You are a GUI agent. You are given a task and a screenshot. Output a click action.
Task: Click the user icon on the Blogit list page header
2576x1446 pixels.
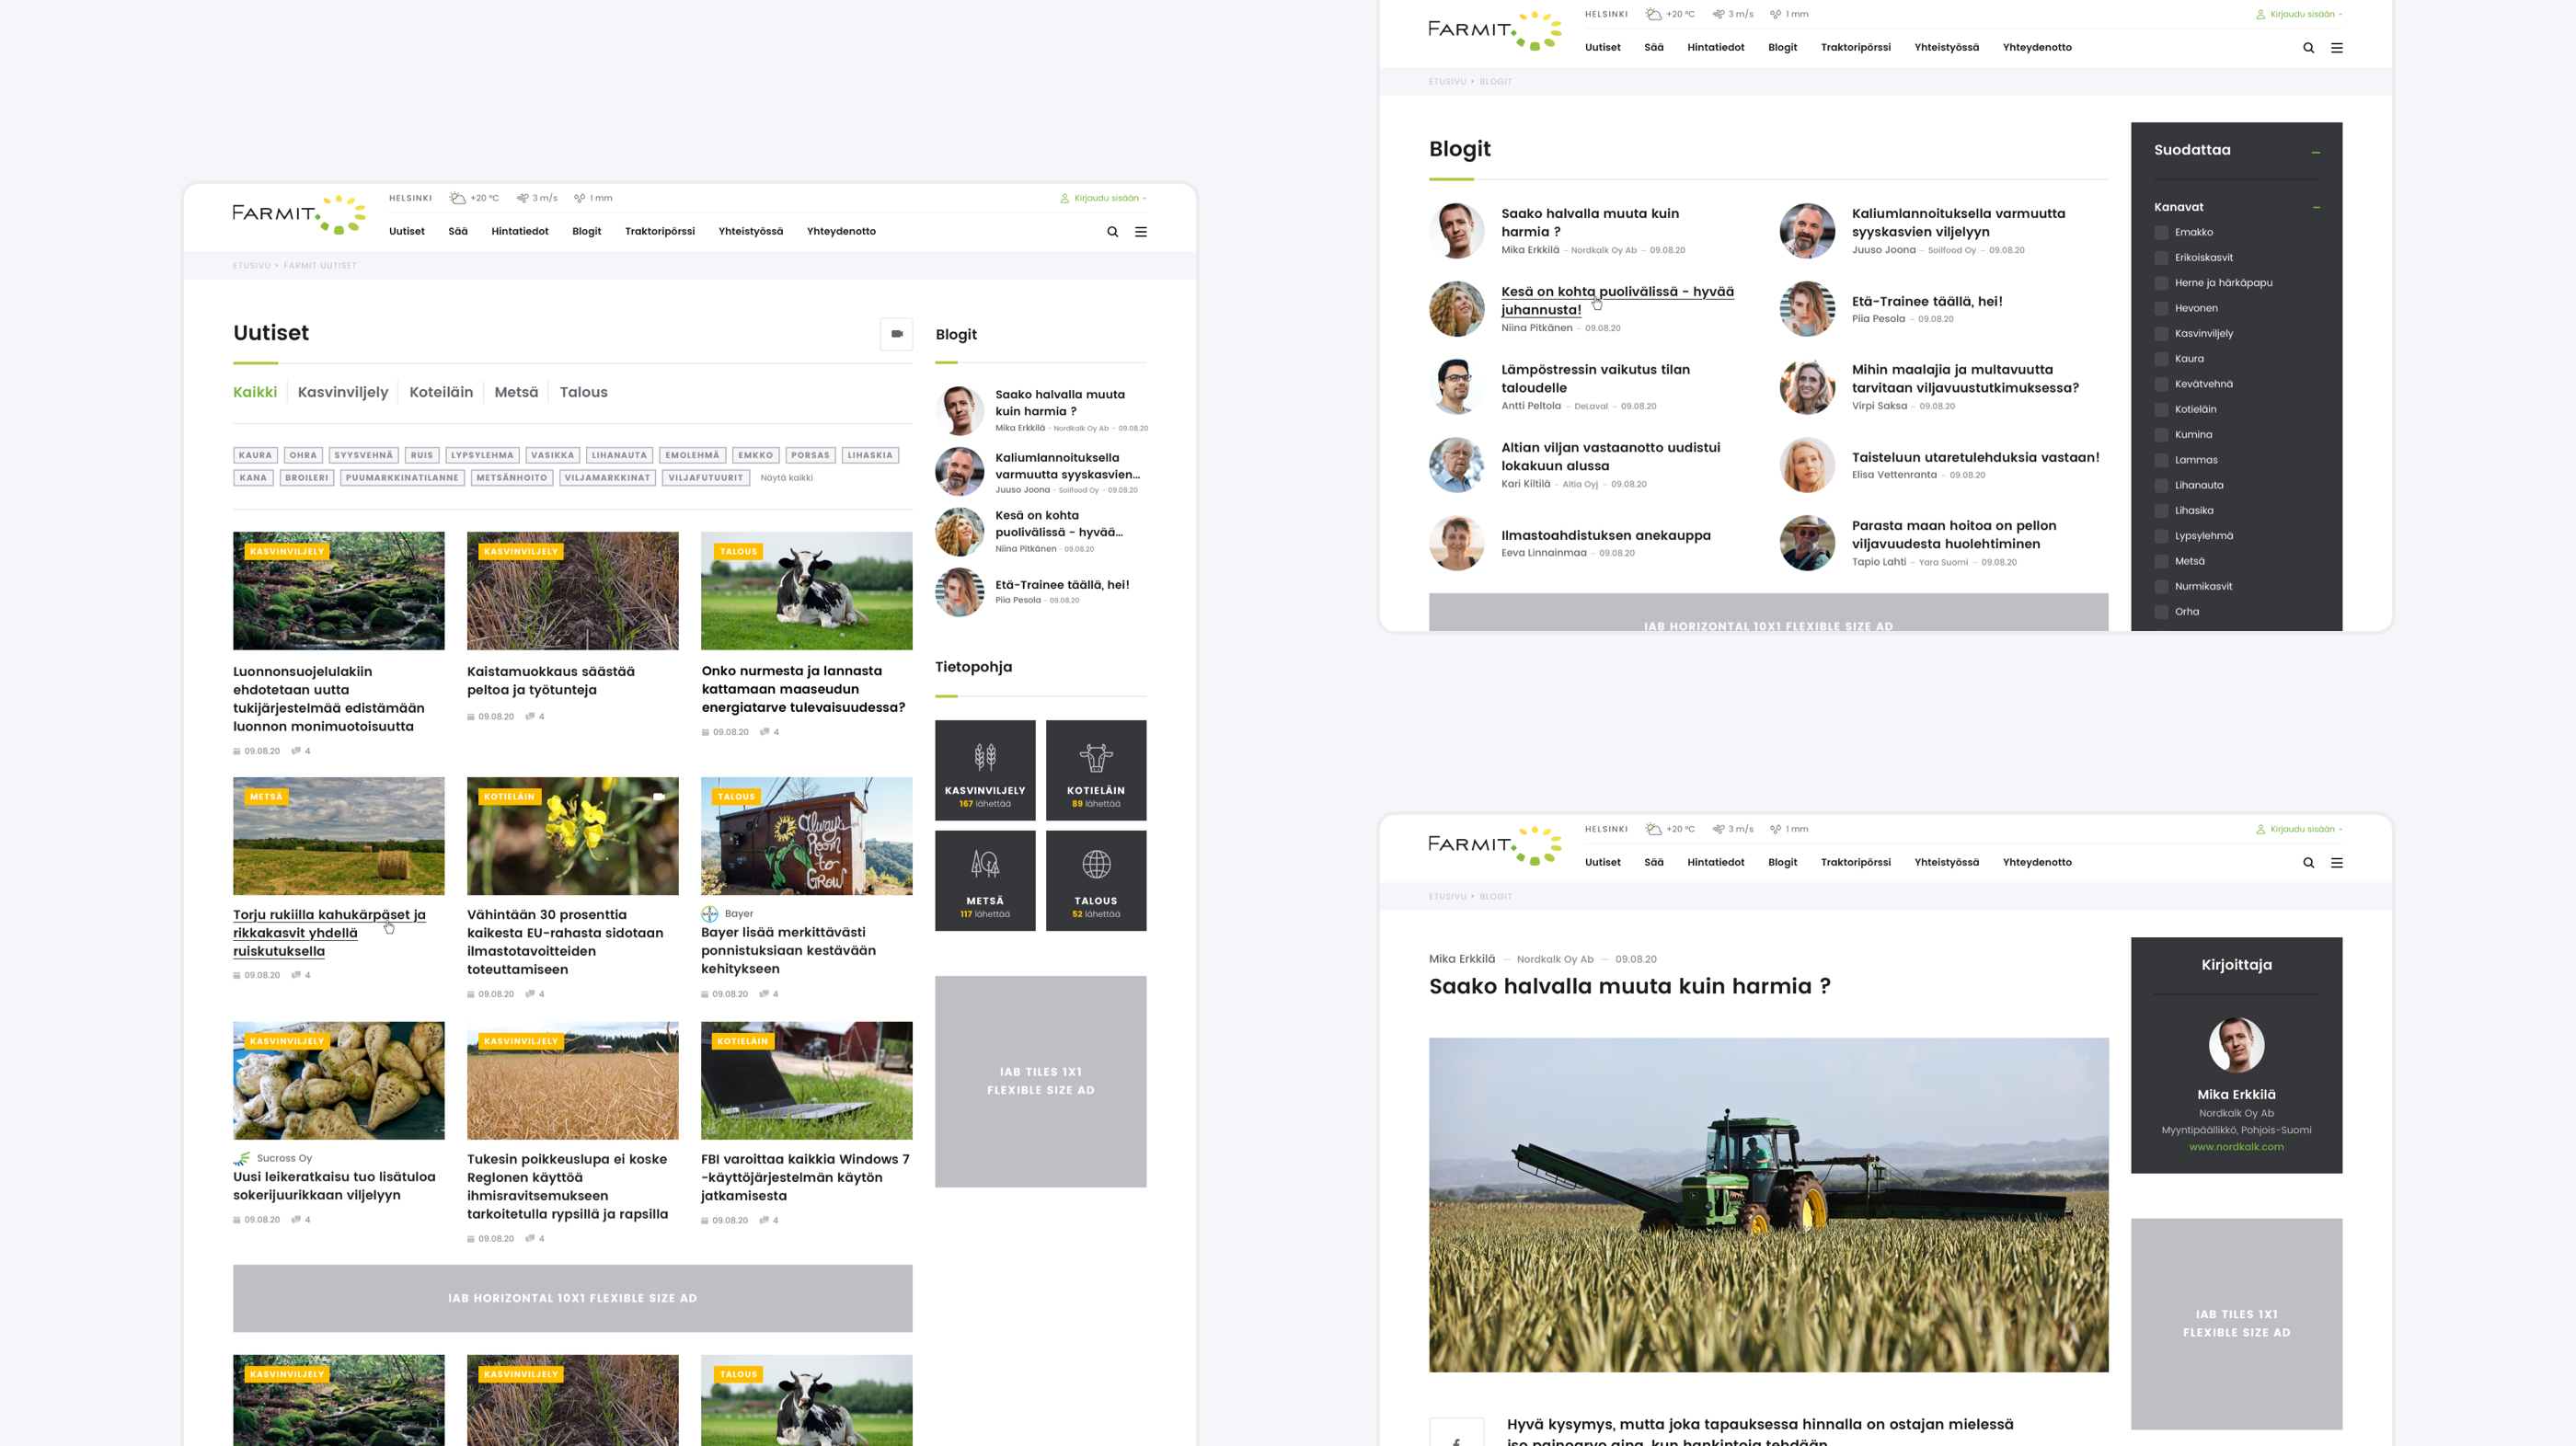(x=2260, y=14)
